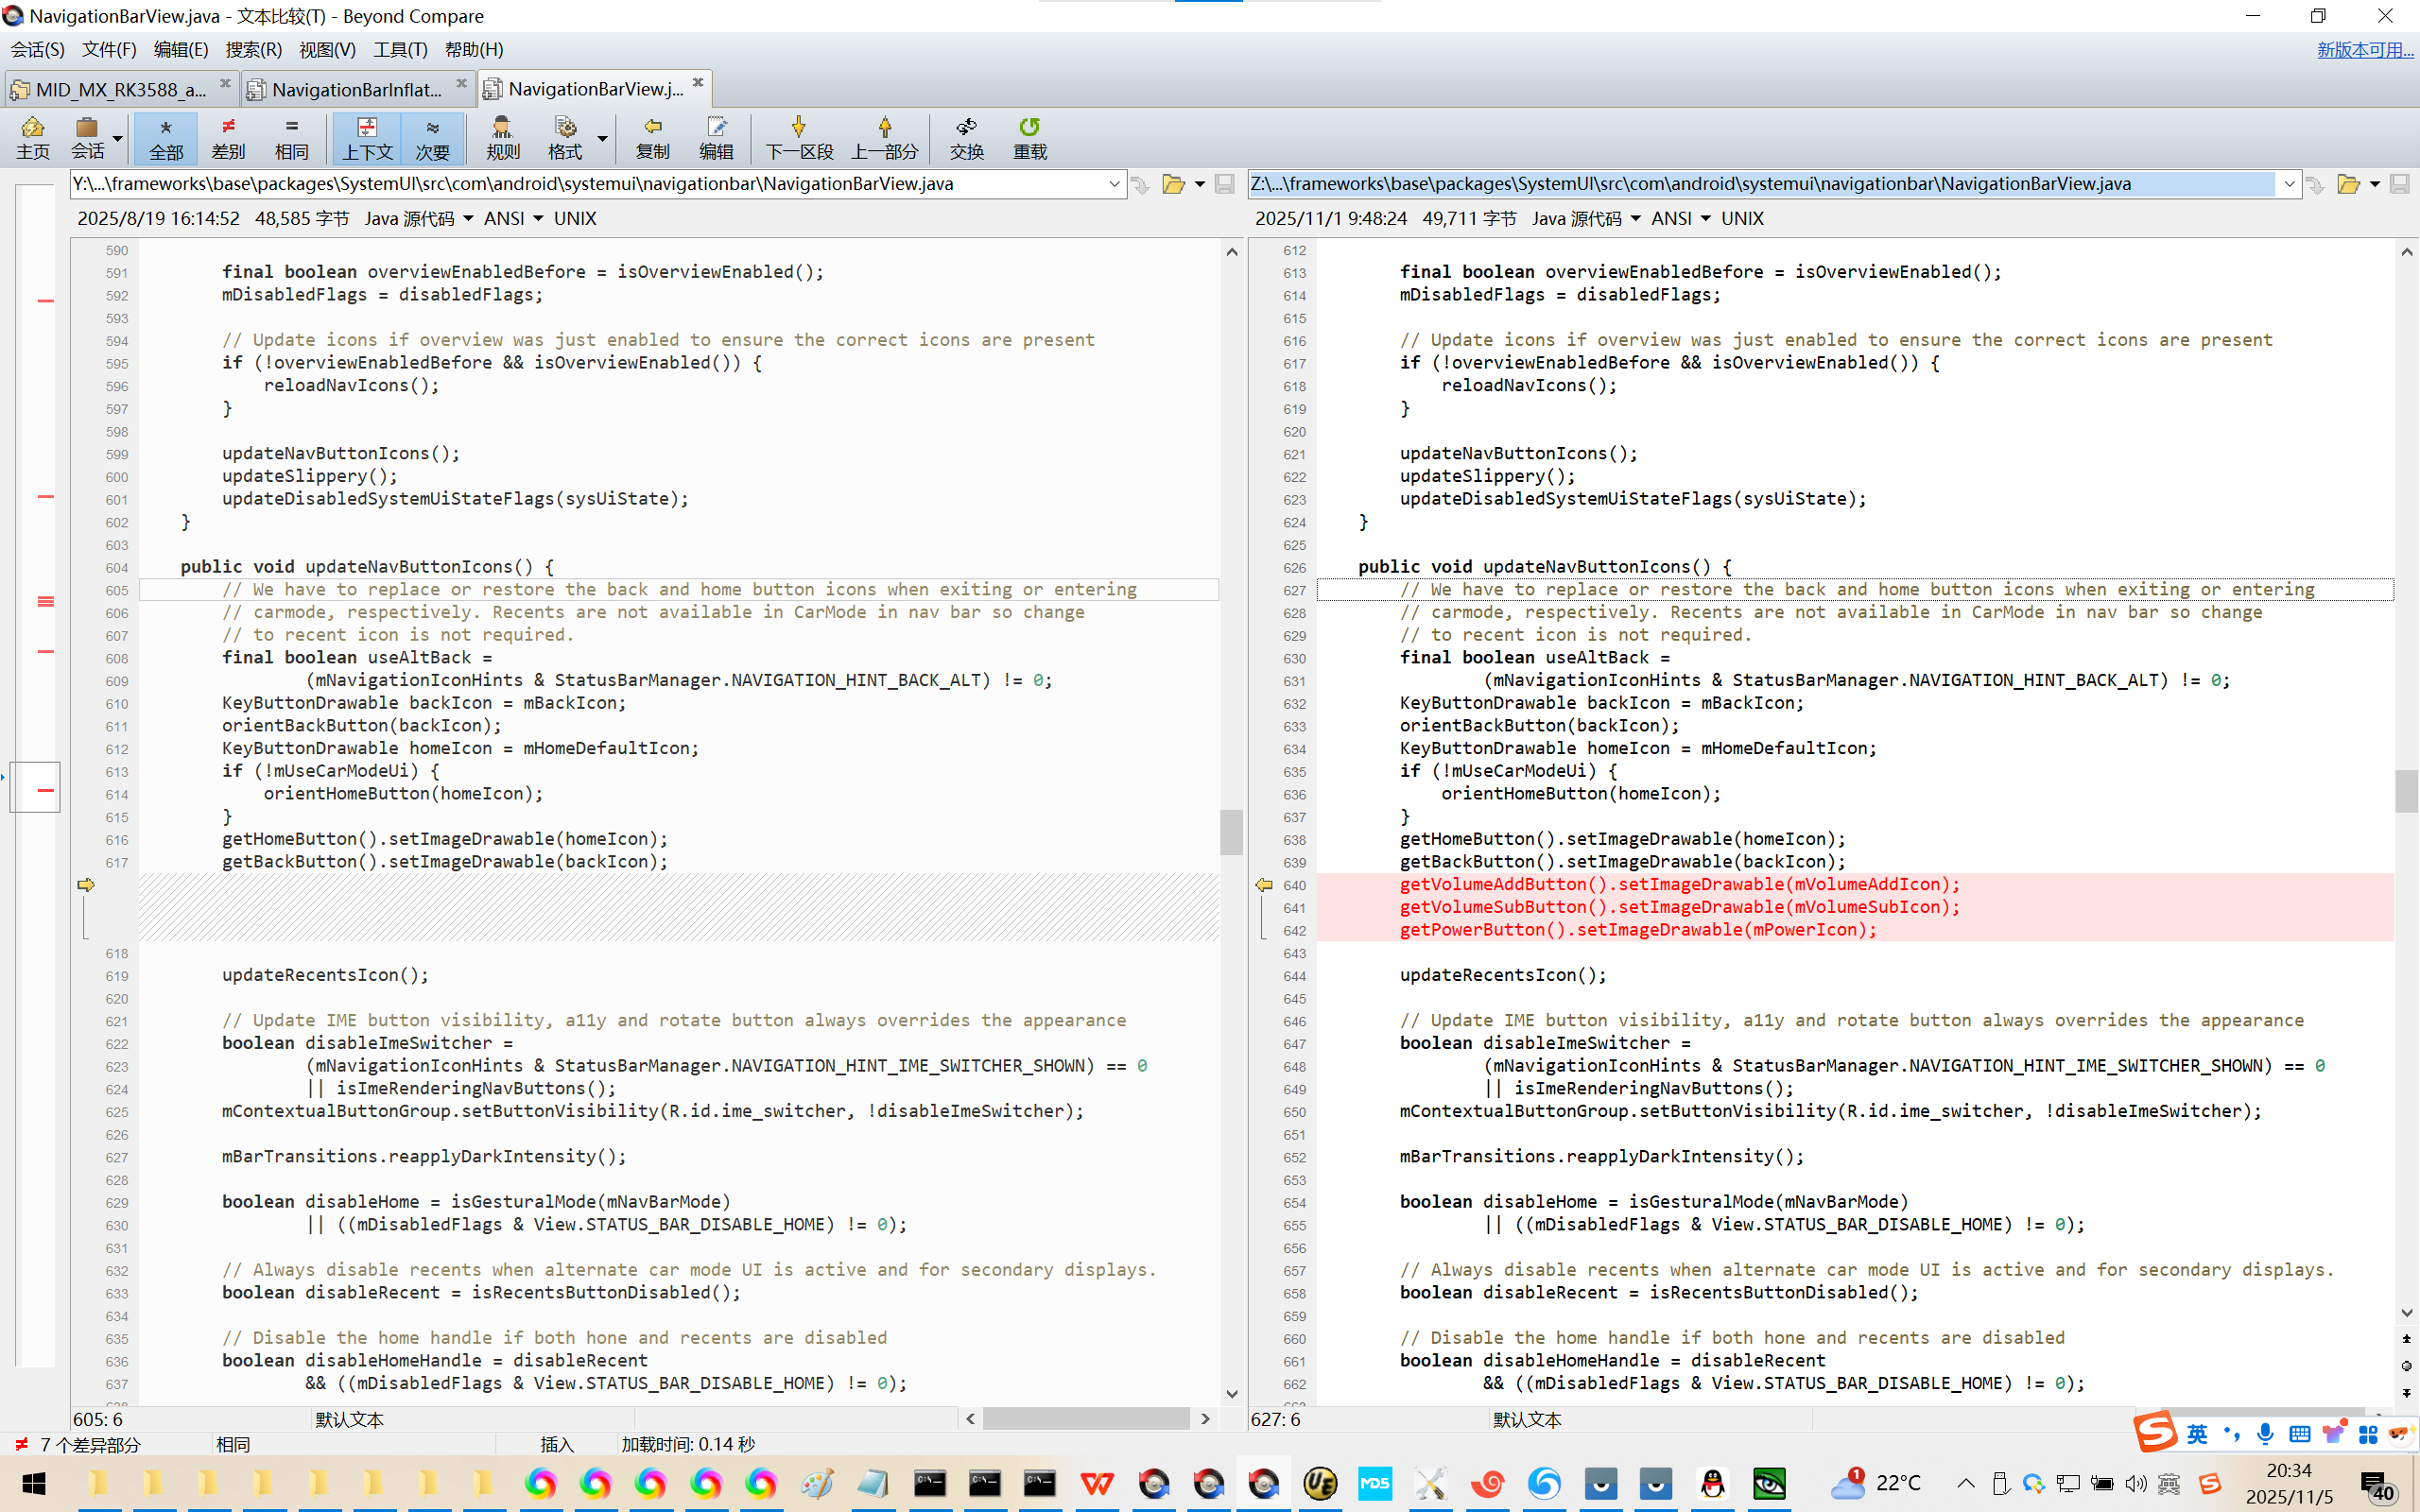This screenshot has height=1512, width=2420.
Task: Click the 复制 copy toolbar icon
Action: (652, 137)
